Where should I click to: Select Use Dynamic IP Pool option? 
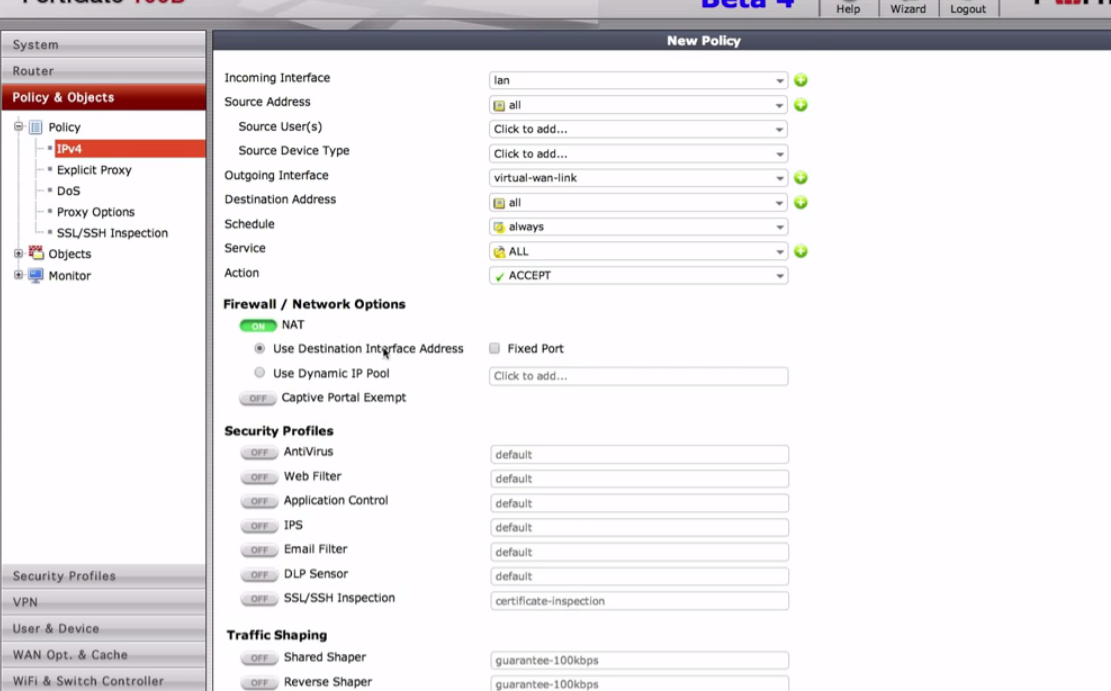[x=259, y=373]
